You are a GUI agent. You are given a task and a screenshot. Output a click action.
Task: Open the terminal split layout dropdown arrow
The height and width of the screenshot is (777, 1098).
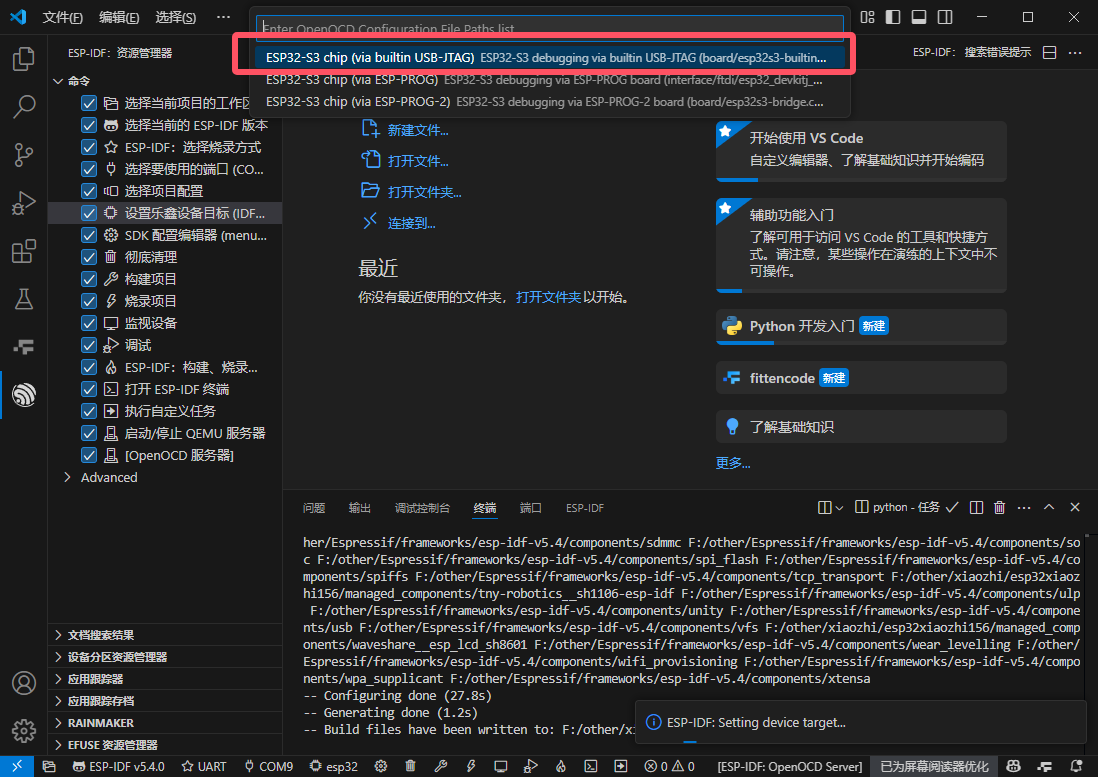839,508
